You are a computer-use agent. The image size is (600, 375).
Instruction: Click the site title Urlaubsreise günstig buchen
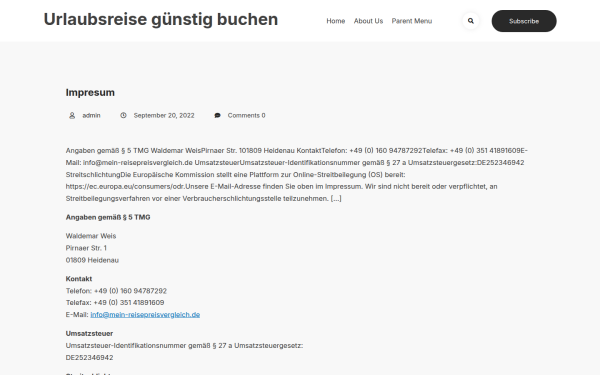pyautogui.click(x=161, y=20)
